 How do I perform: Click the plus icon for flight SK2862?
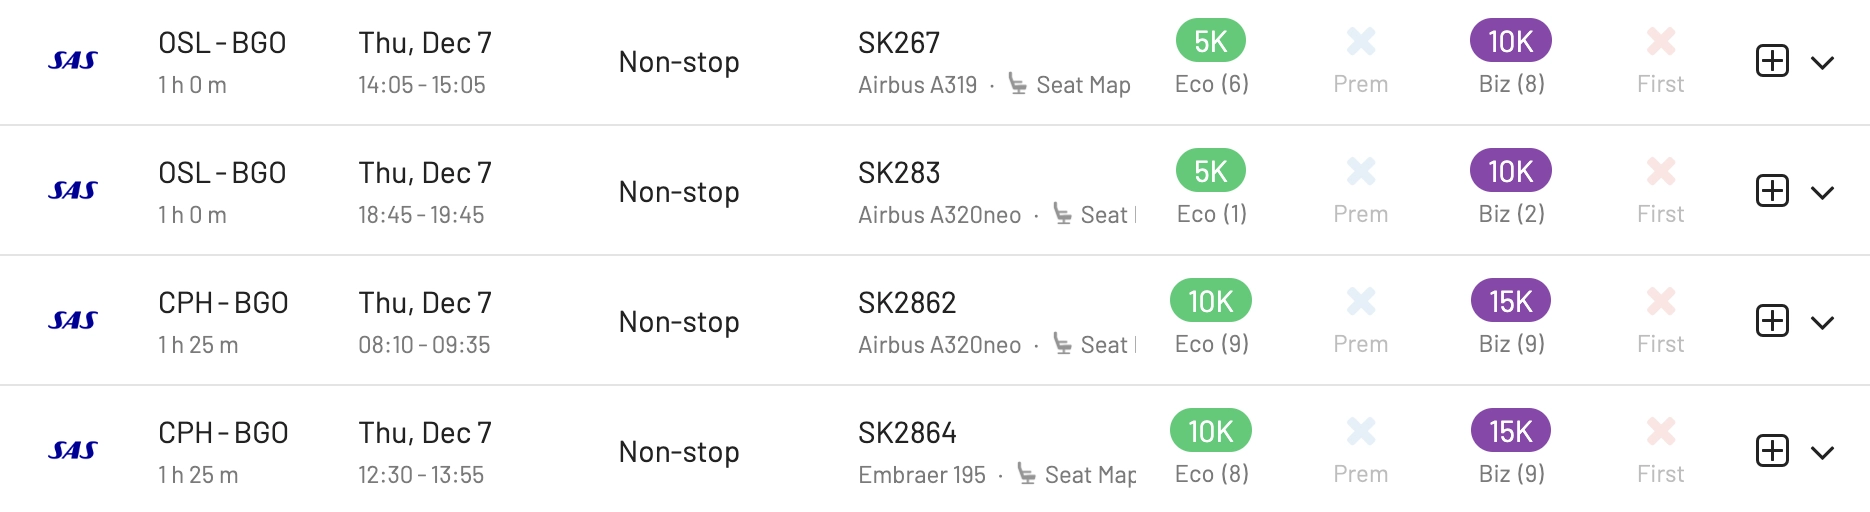(1772, 321)
